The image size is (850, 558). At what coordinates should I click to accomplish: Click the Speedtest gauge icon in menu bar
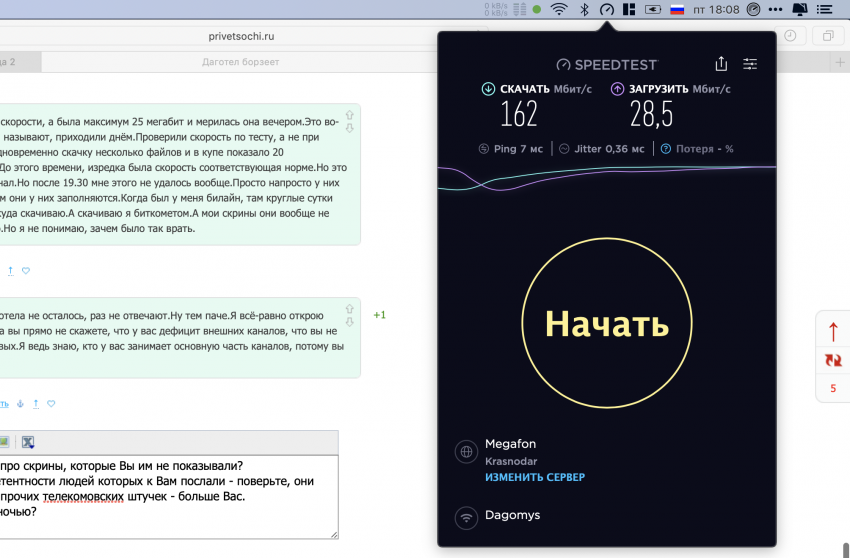[606, 9]
